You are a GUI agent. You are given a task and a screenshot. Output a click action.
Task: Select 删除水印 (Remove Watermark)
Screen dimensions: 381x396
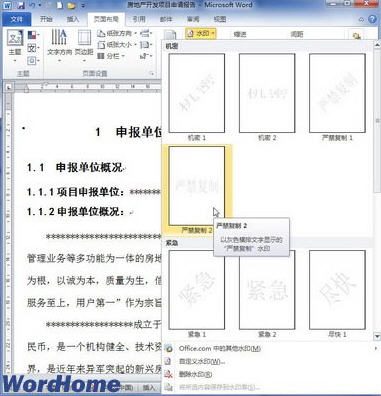point(196,374)
